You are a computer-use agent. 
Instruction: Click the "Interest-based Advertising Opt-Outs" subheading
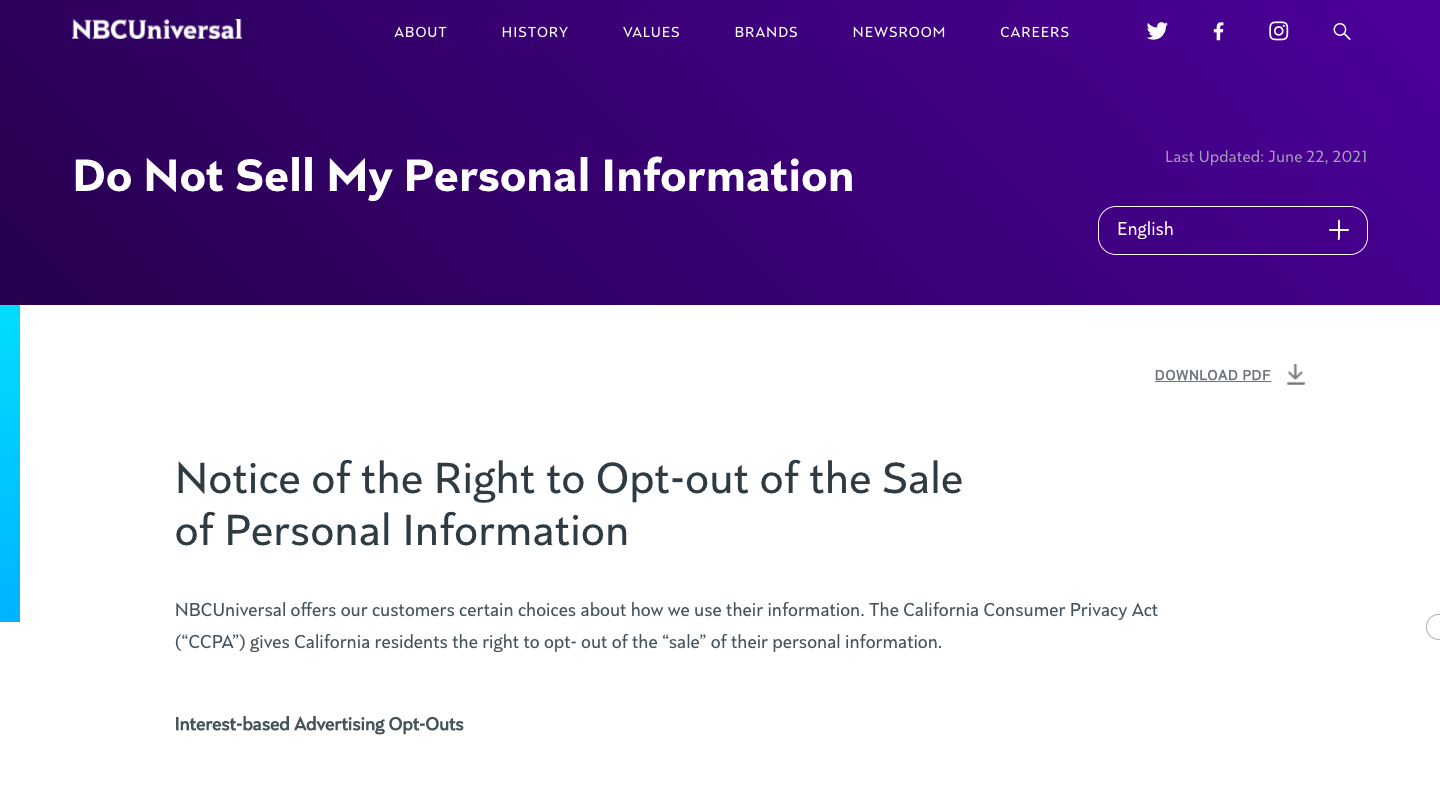(319, 724)
